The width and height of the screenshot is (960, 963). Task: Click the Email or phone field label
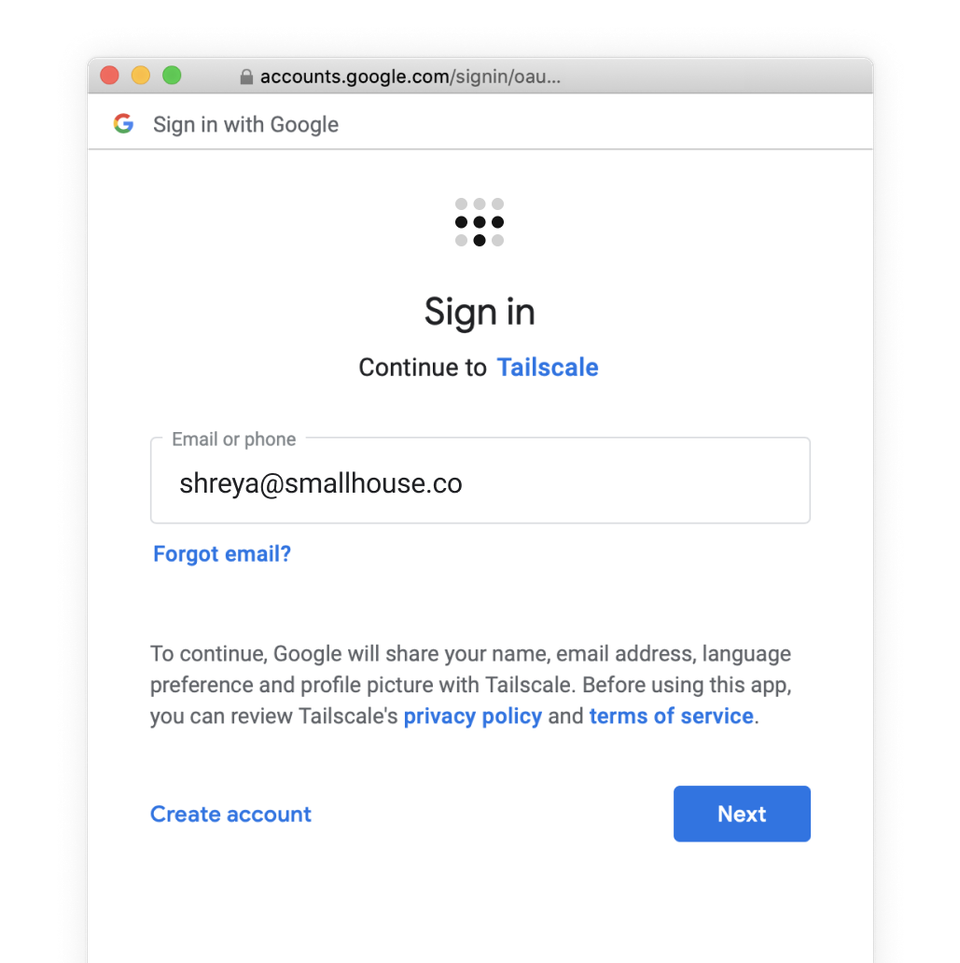tap(234, 439)
